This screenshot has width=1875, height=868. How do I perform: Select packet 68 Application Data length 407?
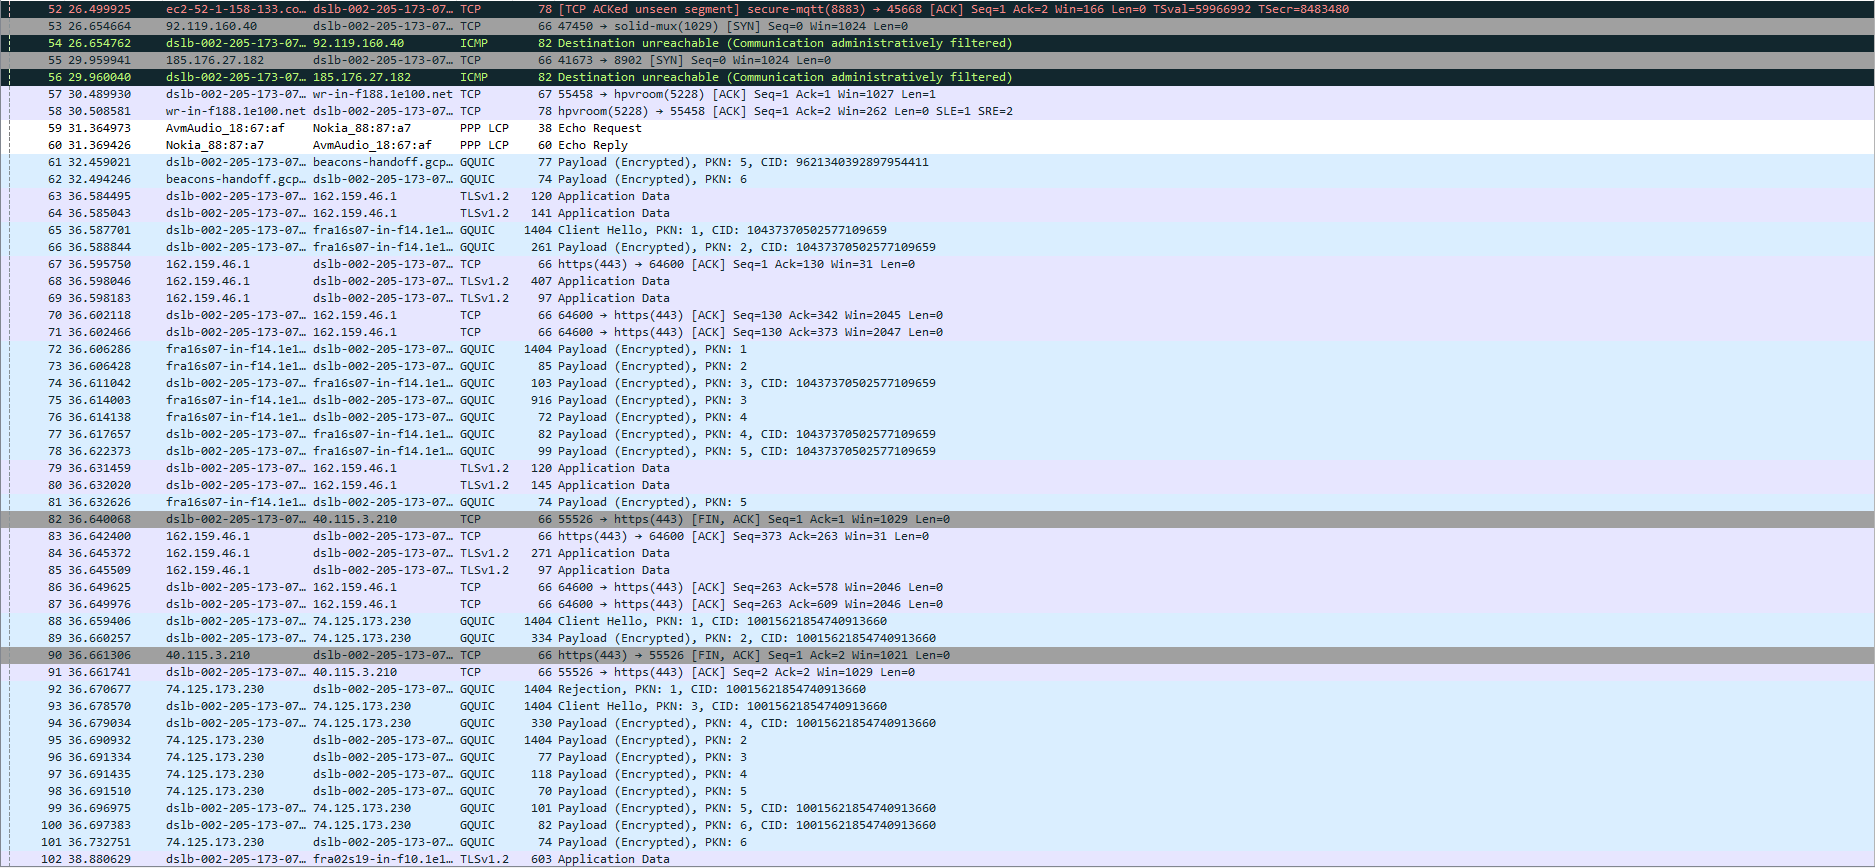pyautogui.click(x=937, y=281)
